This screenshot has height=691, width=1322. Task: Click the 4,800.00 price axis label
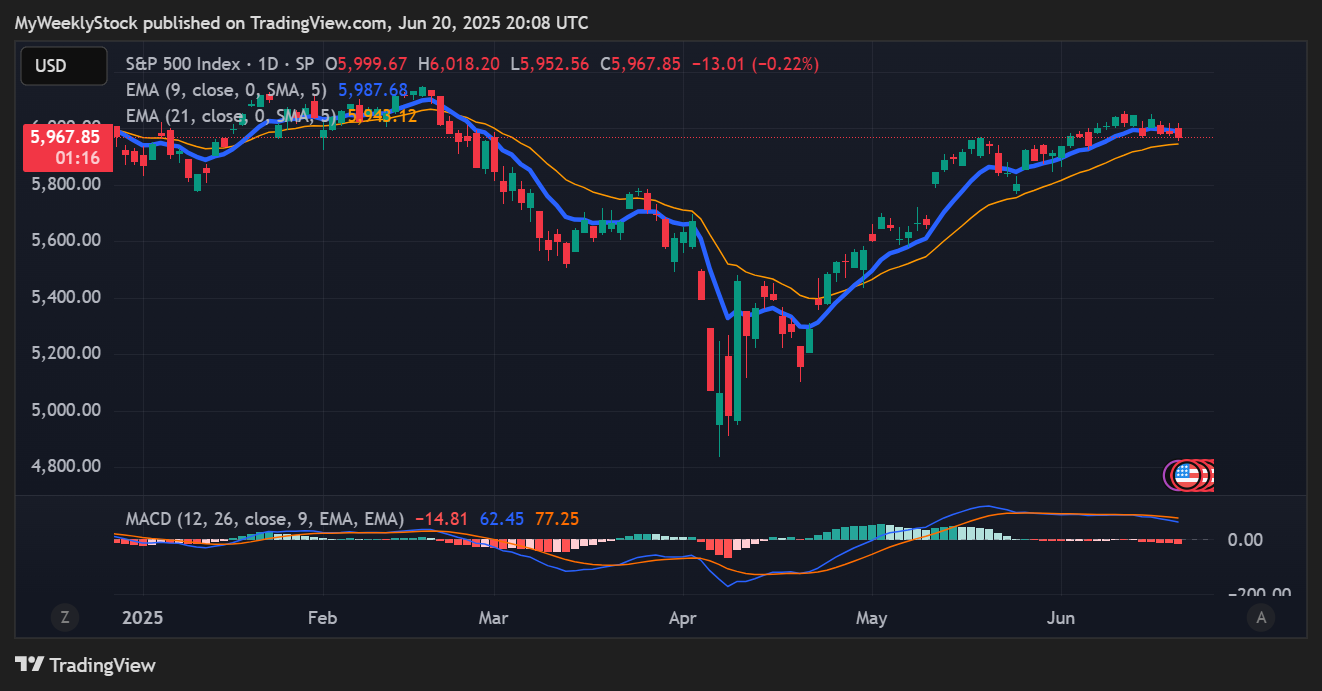point(65,466)
